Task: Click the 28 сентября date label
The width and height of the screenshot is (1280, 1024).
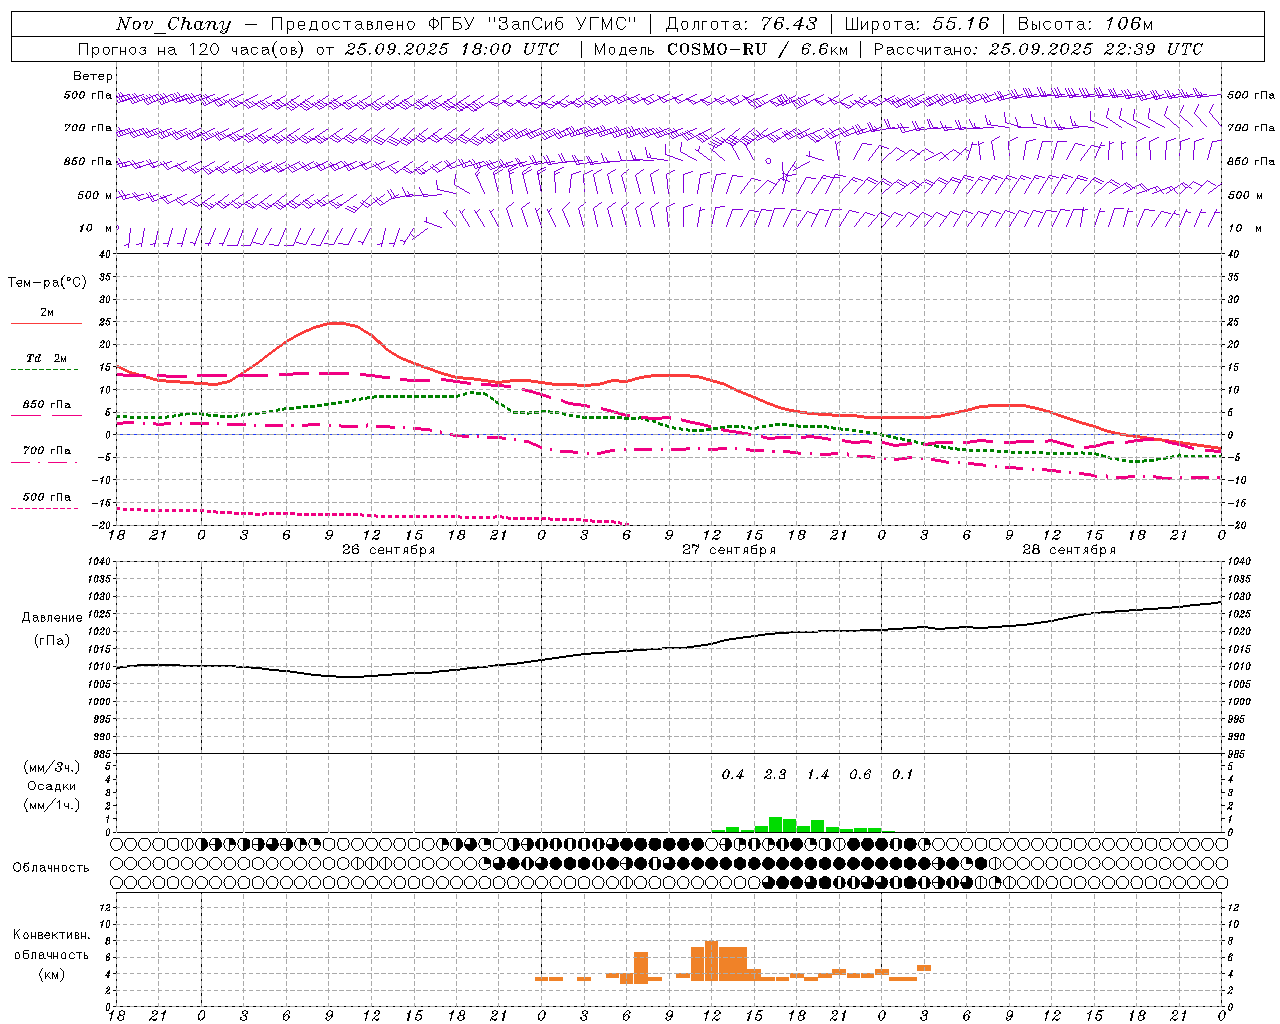Action: (x=1069, y=550)
